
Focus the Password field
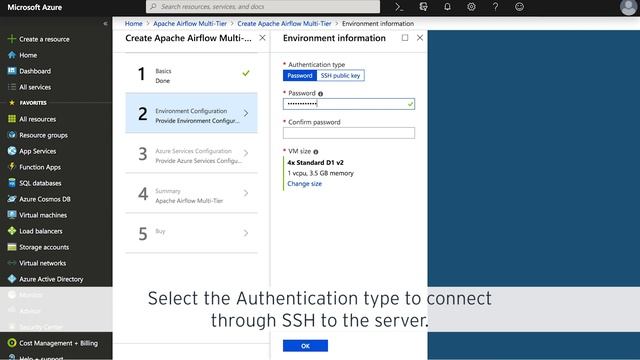349,104
